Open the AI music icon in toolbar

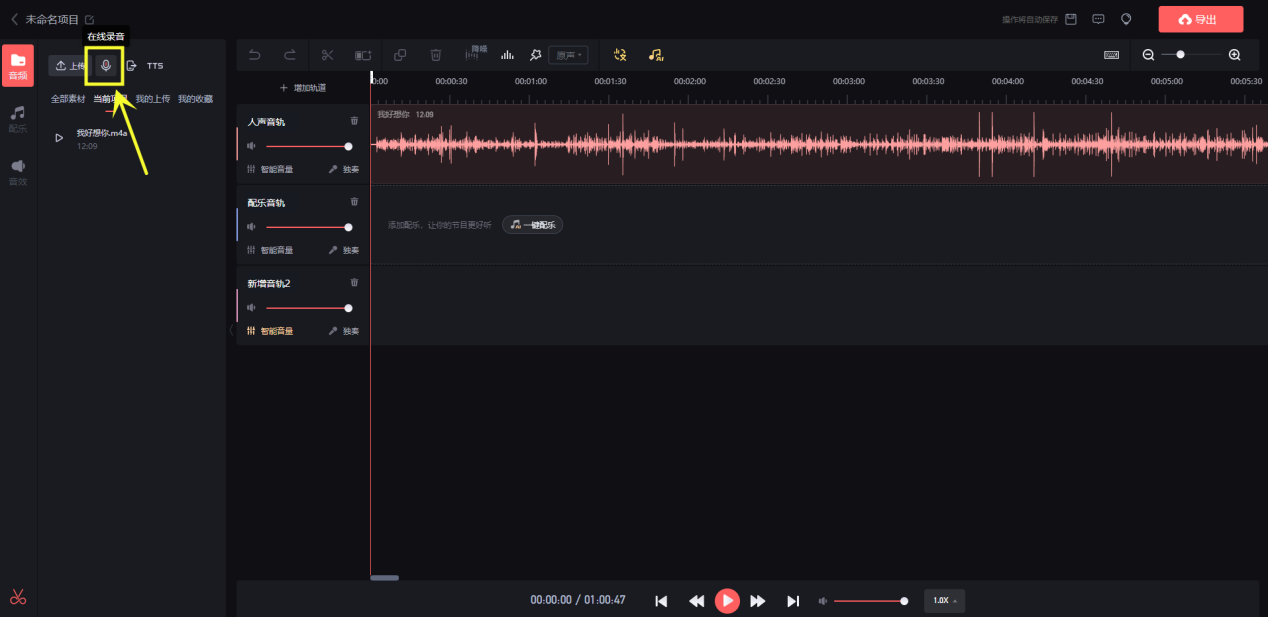tap(655, 55)
